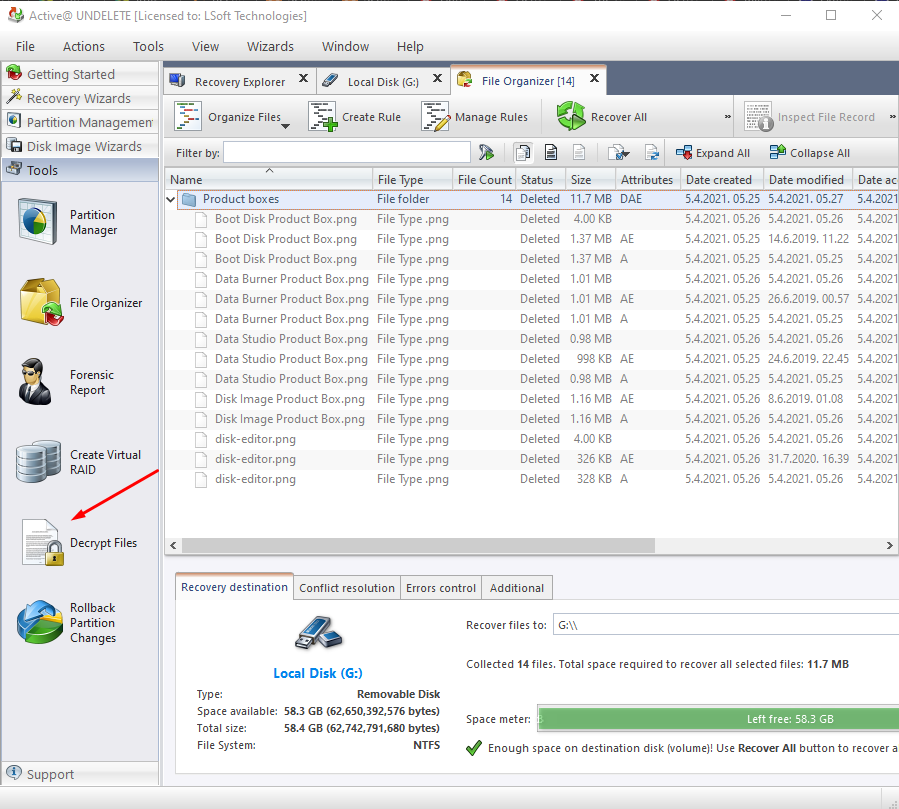Viewport: 899px width, 809px height.
Task: Launch File Organizer from the Tools sidebar
Action: point(40,303)
